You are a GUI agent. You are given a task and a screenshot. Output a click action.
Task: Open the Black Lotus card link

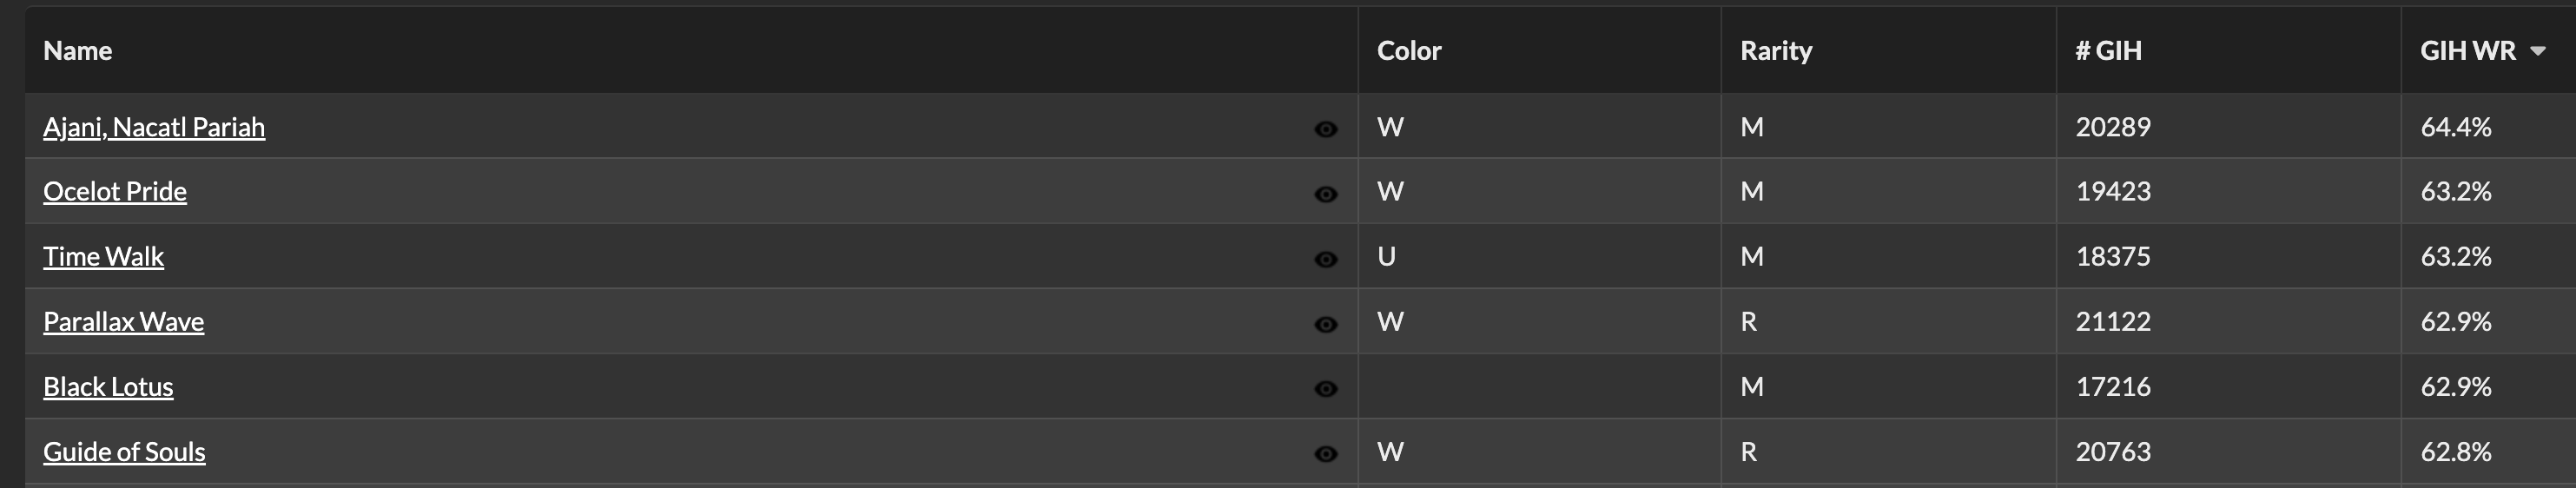[108, 386]
